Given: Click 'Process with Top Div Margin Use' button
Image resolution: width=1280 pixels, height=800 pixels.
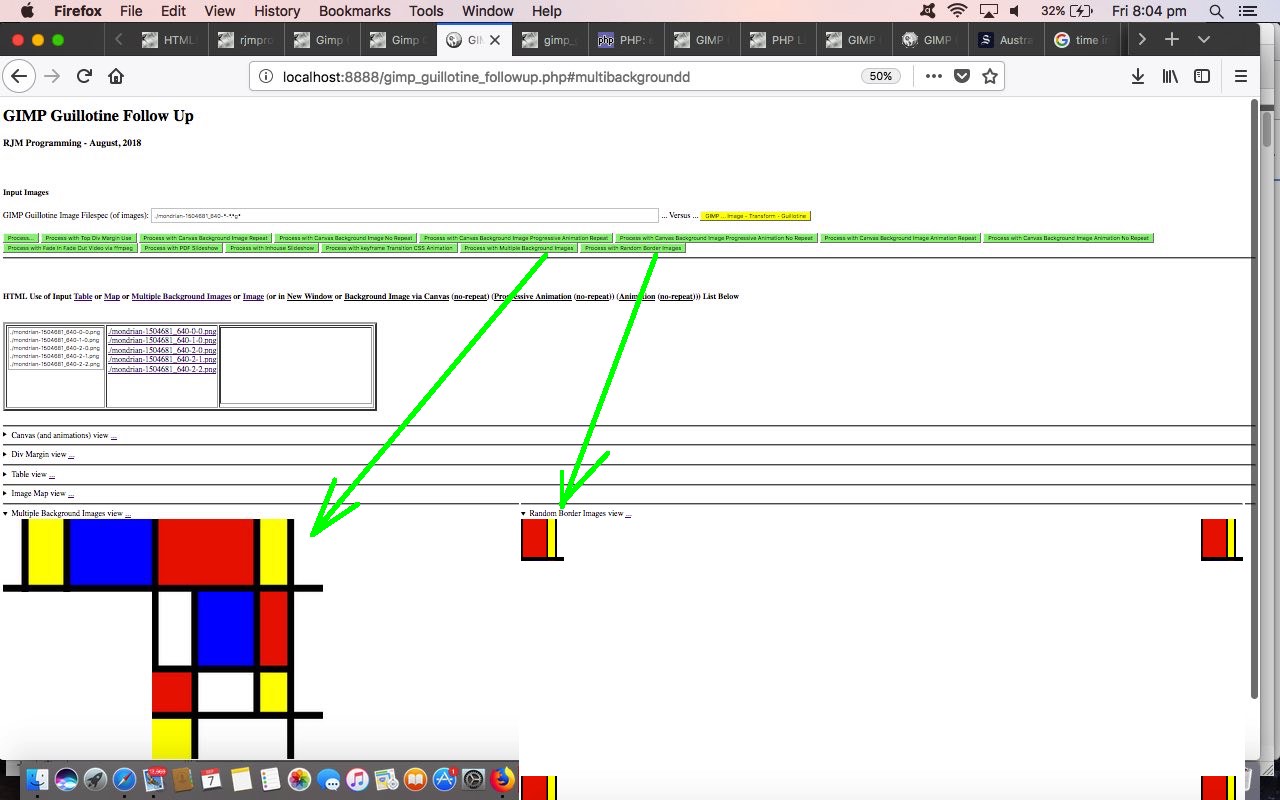Looking at the screenshot, I should [x=88, y=238].
